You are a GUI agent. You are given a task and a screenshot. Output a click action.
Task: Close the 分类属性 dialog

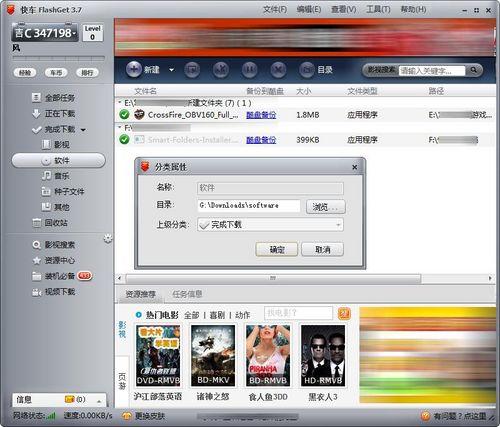[x=355, y=167]
